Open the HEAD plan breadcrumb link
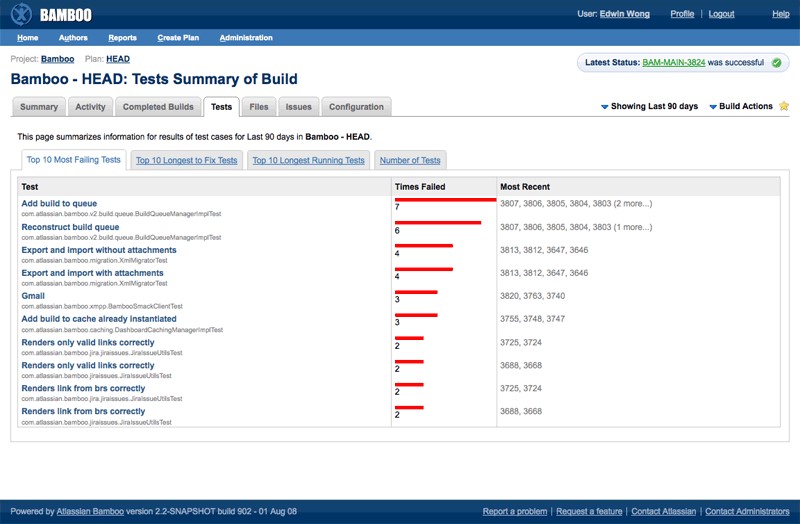 118,59
